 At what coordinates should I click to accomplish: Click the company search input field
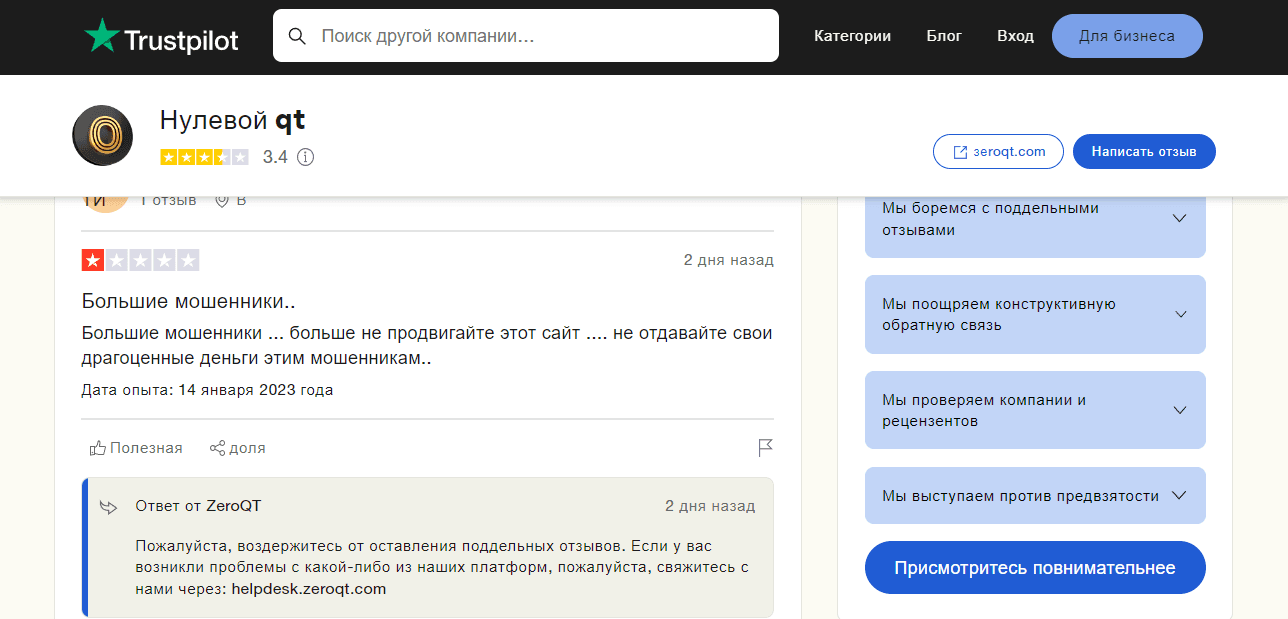(500, 35)
